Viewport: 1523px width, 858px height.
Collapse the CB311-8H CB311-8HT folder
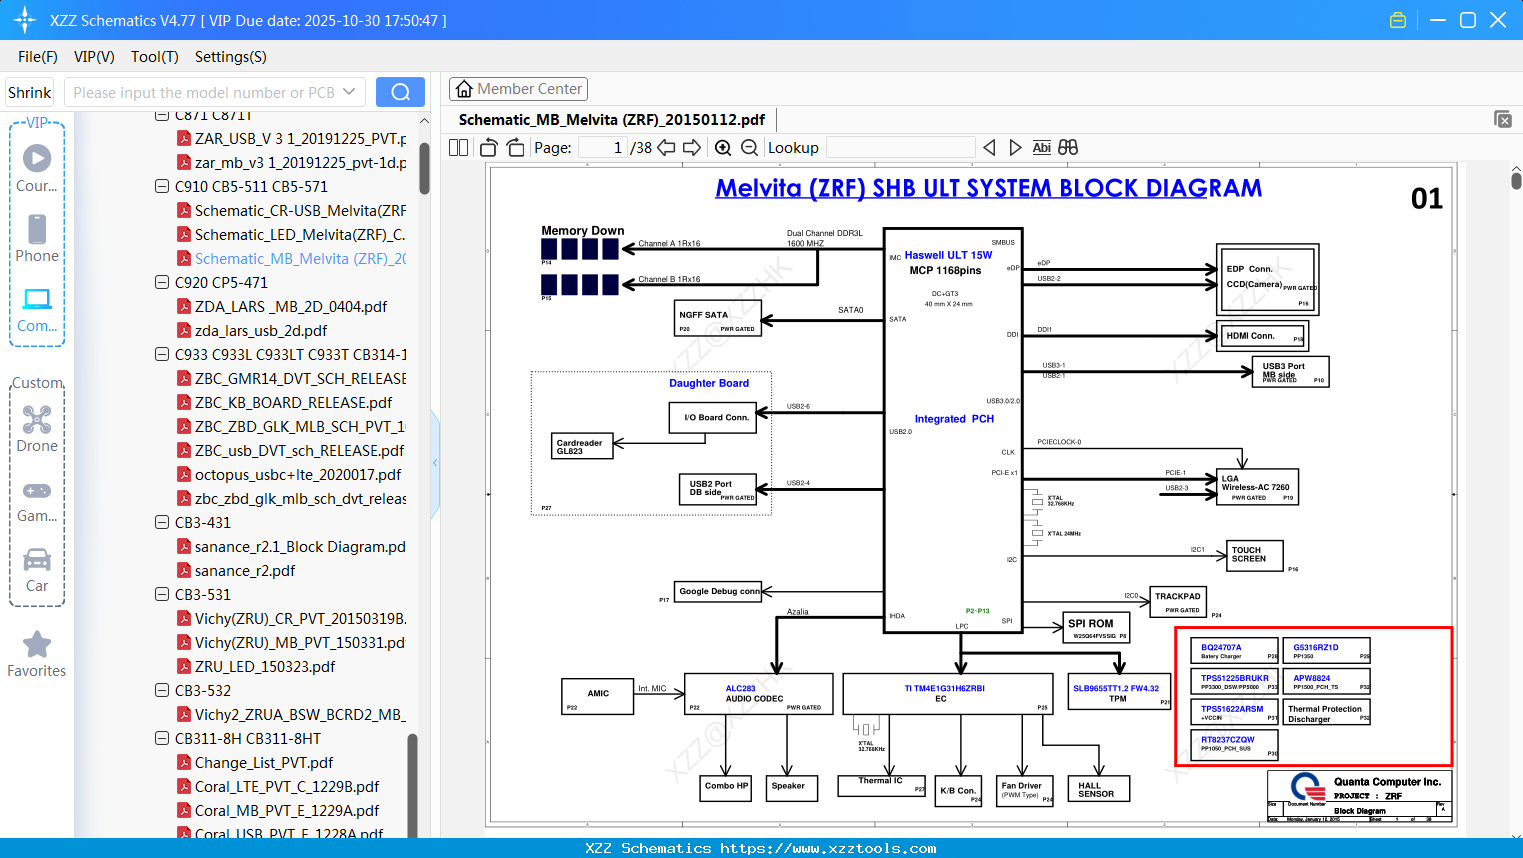162,739
